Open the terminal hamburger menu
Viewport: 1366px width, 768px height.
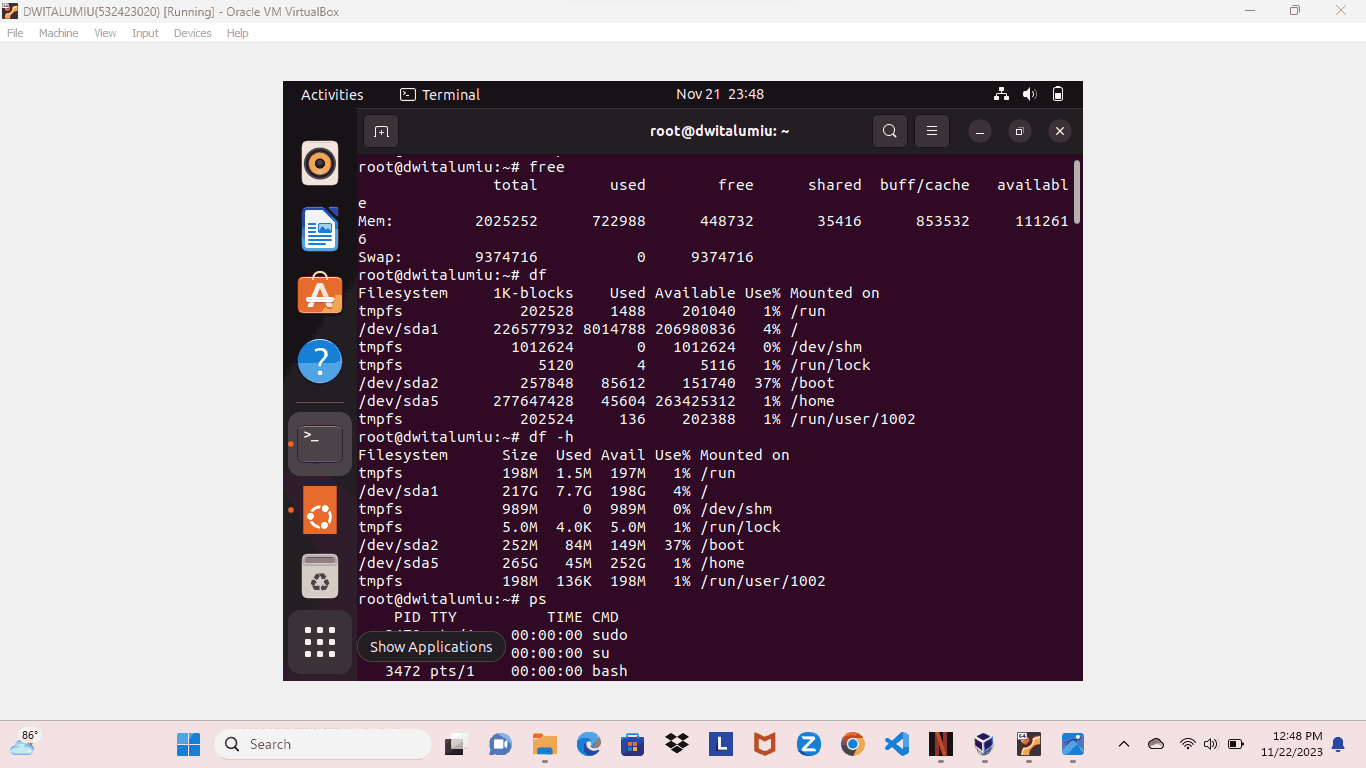[932, 131]
